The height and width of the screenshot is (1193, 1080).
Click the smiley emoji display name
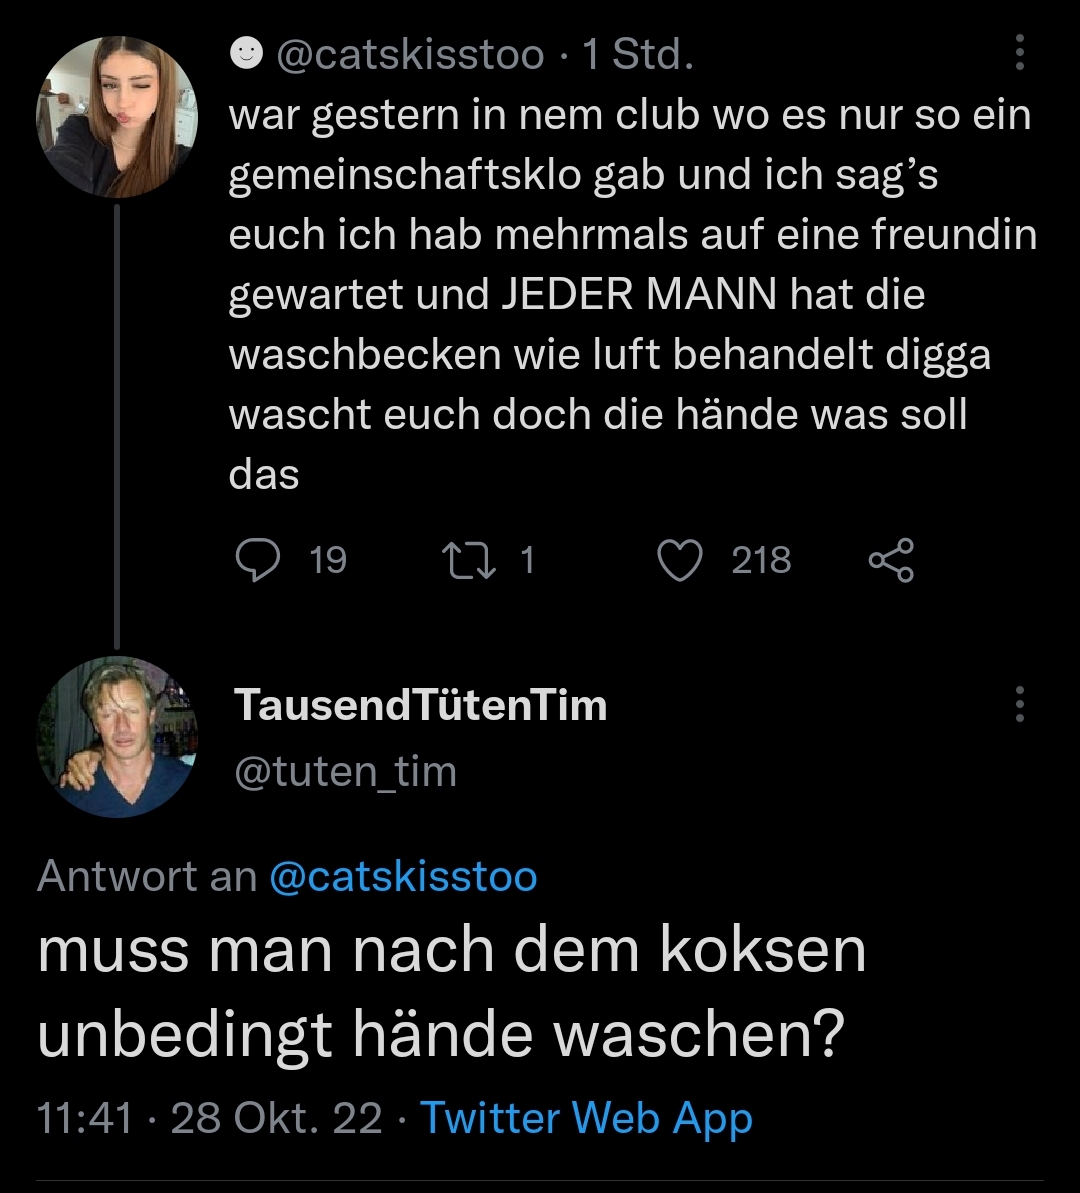(x=246, y=55)
